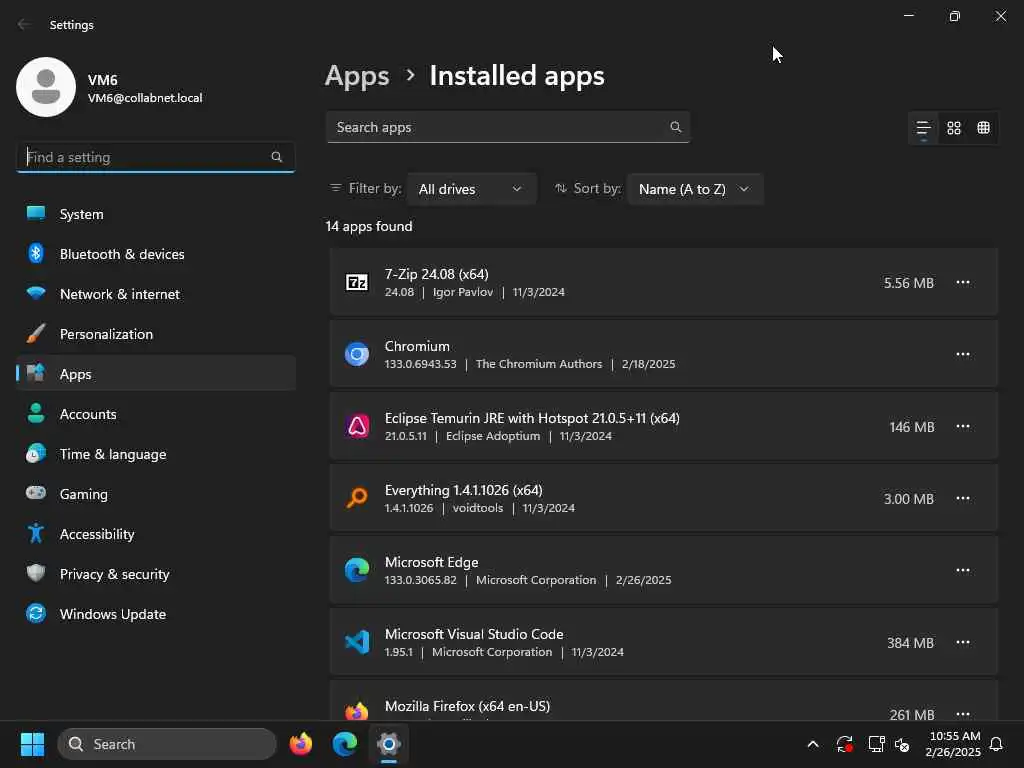Open the notifications bell
Screen dimensions: 1024x768
click(x=996, y=744)
